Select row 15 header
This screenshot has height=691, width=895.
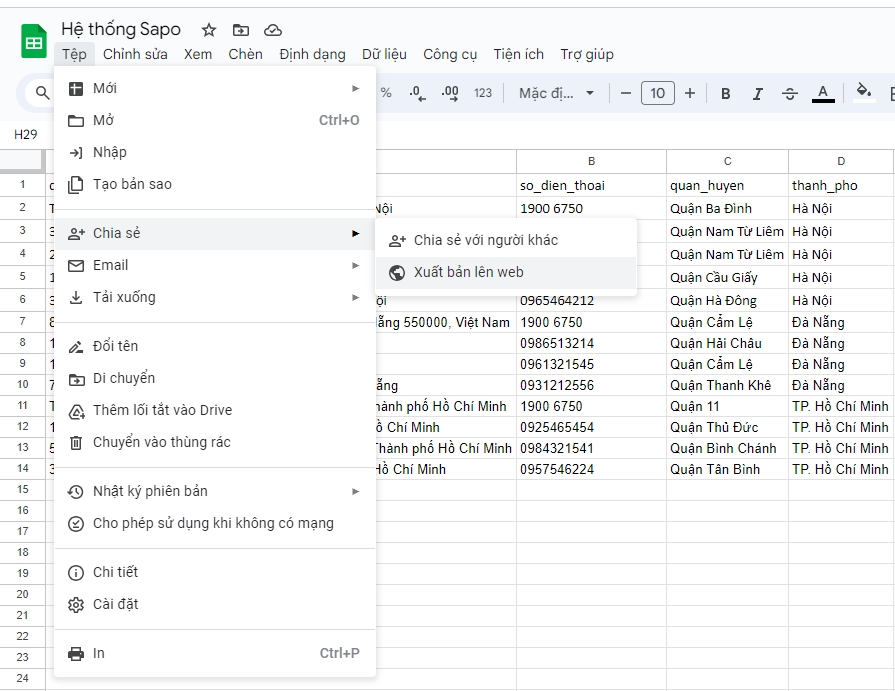point(23,490)
